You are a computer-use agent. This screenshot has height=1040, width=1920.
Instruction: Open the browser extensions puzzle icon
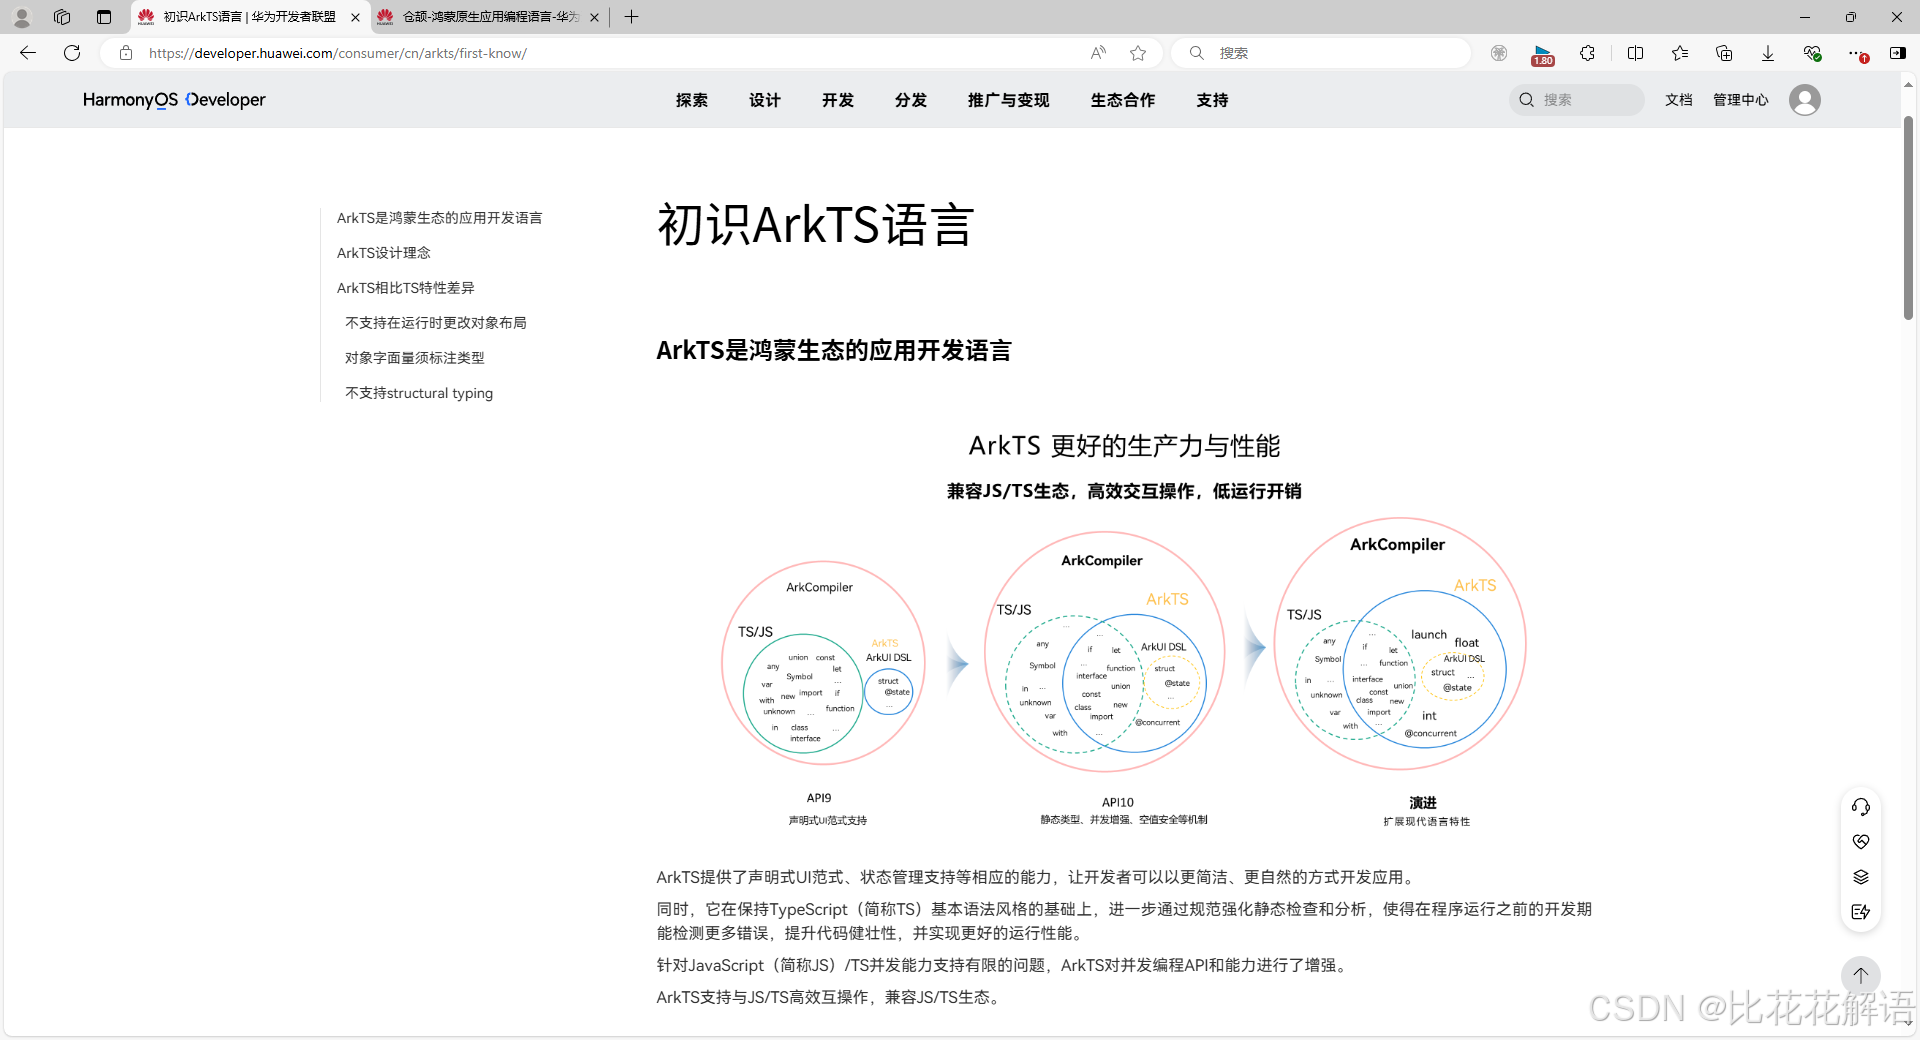[x=1587, y=53]
